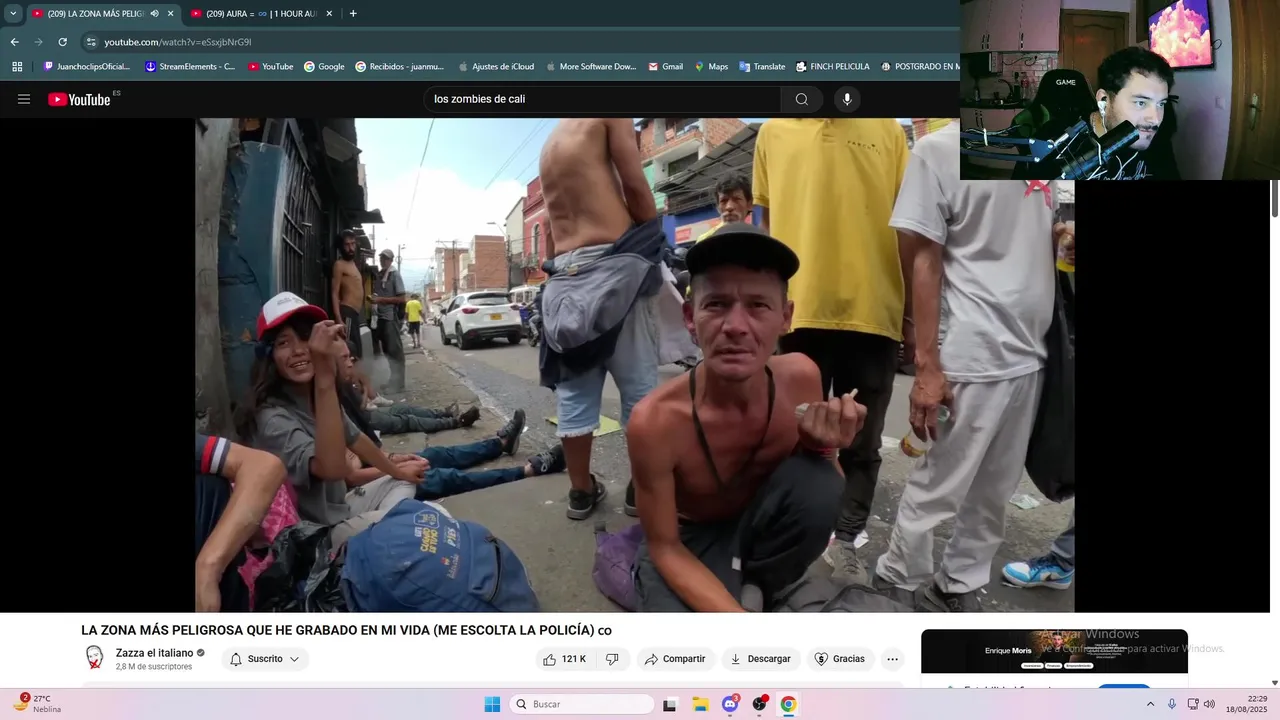This screenshot has height=720, width=1280.
Task: Click the YouTube logo to go home
Action: [79, 99]
